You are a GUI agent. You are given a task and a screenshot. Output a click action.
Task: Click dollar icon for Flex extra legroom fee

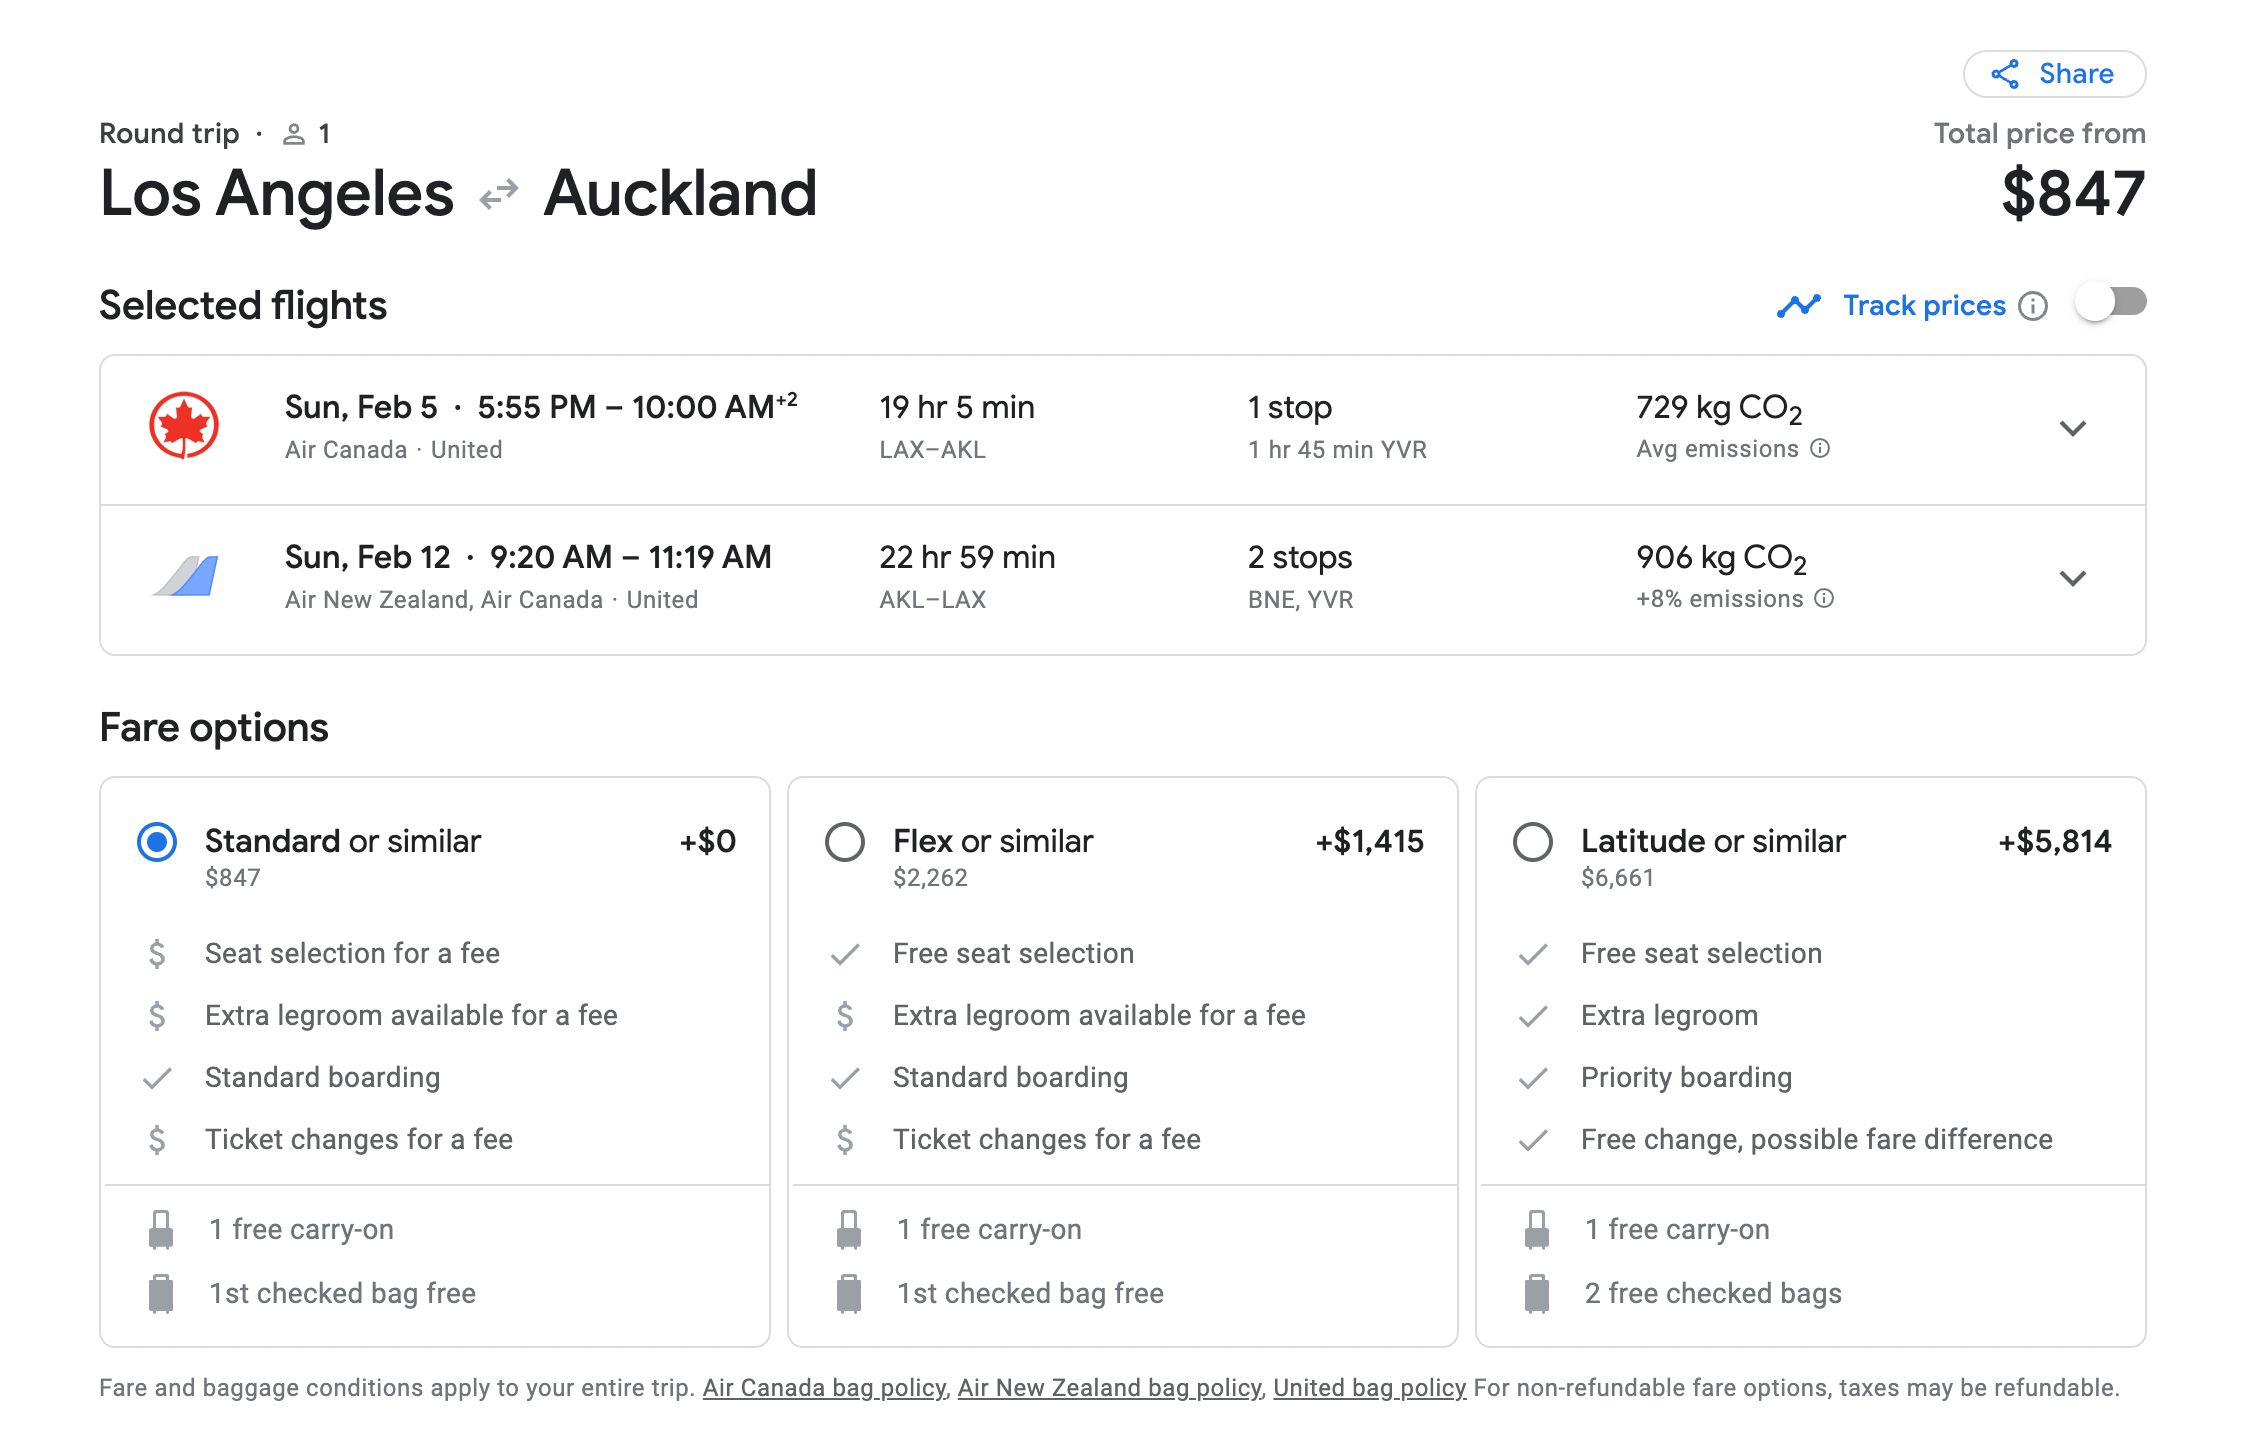tap(845, 1016)
